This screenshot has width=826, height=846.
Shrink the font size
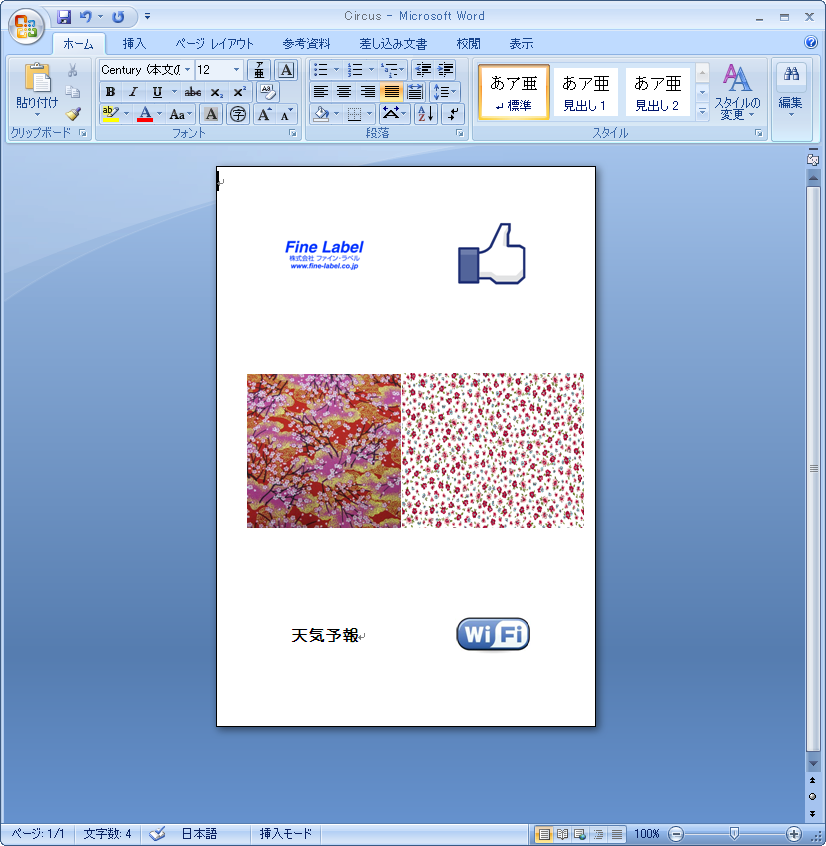pos(286,114)
